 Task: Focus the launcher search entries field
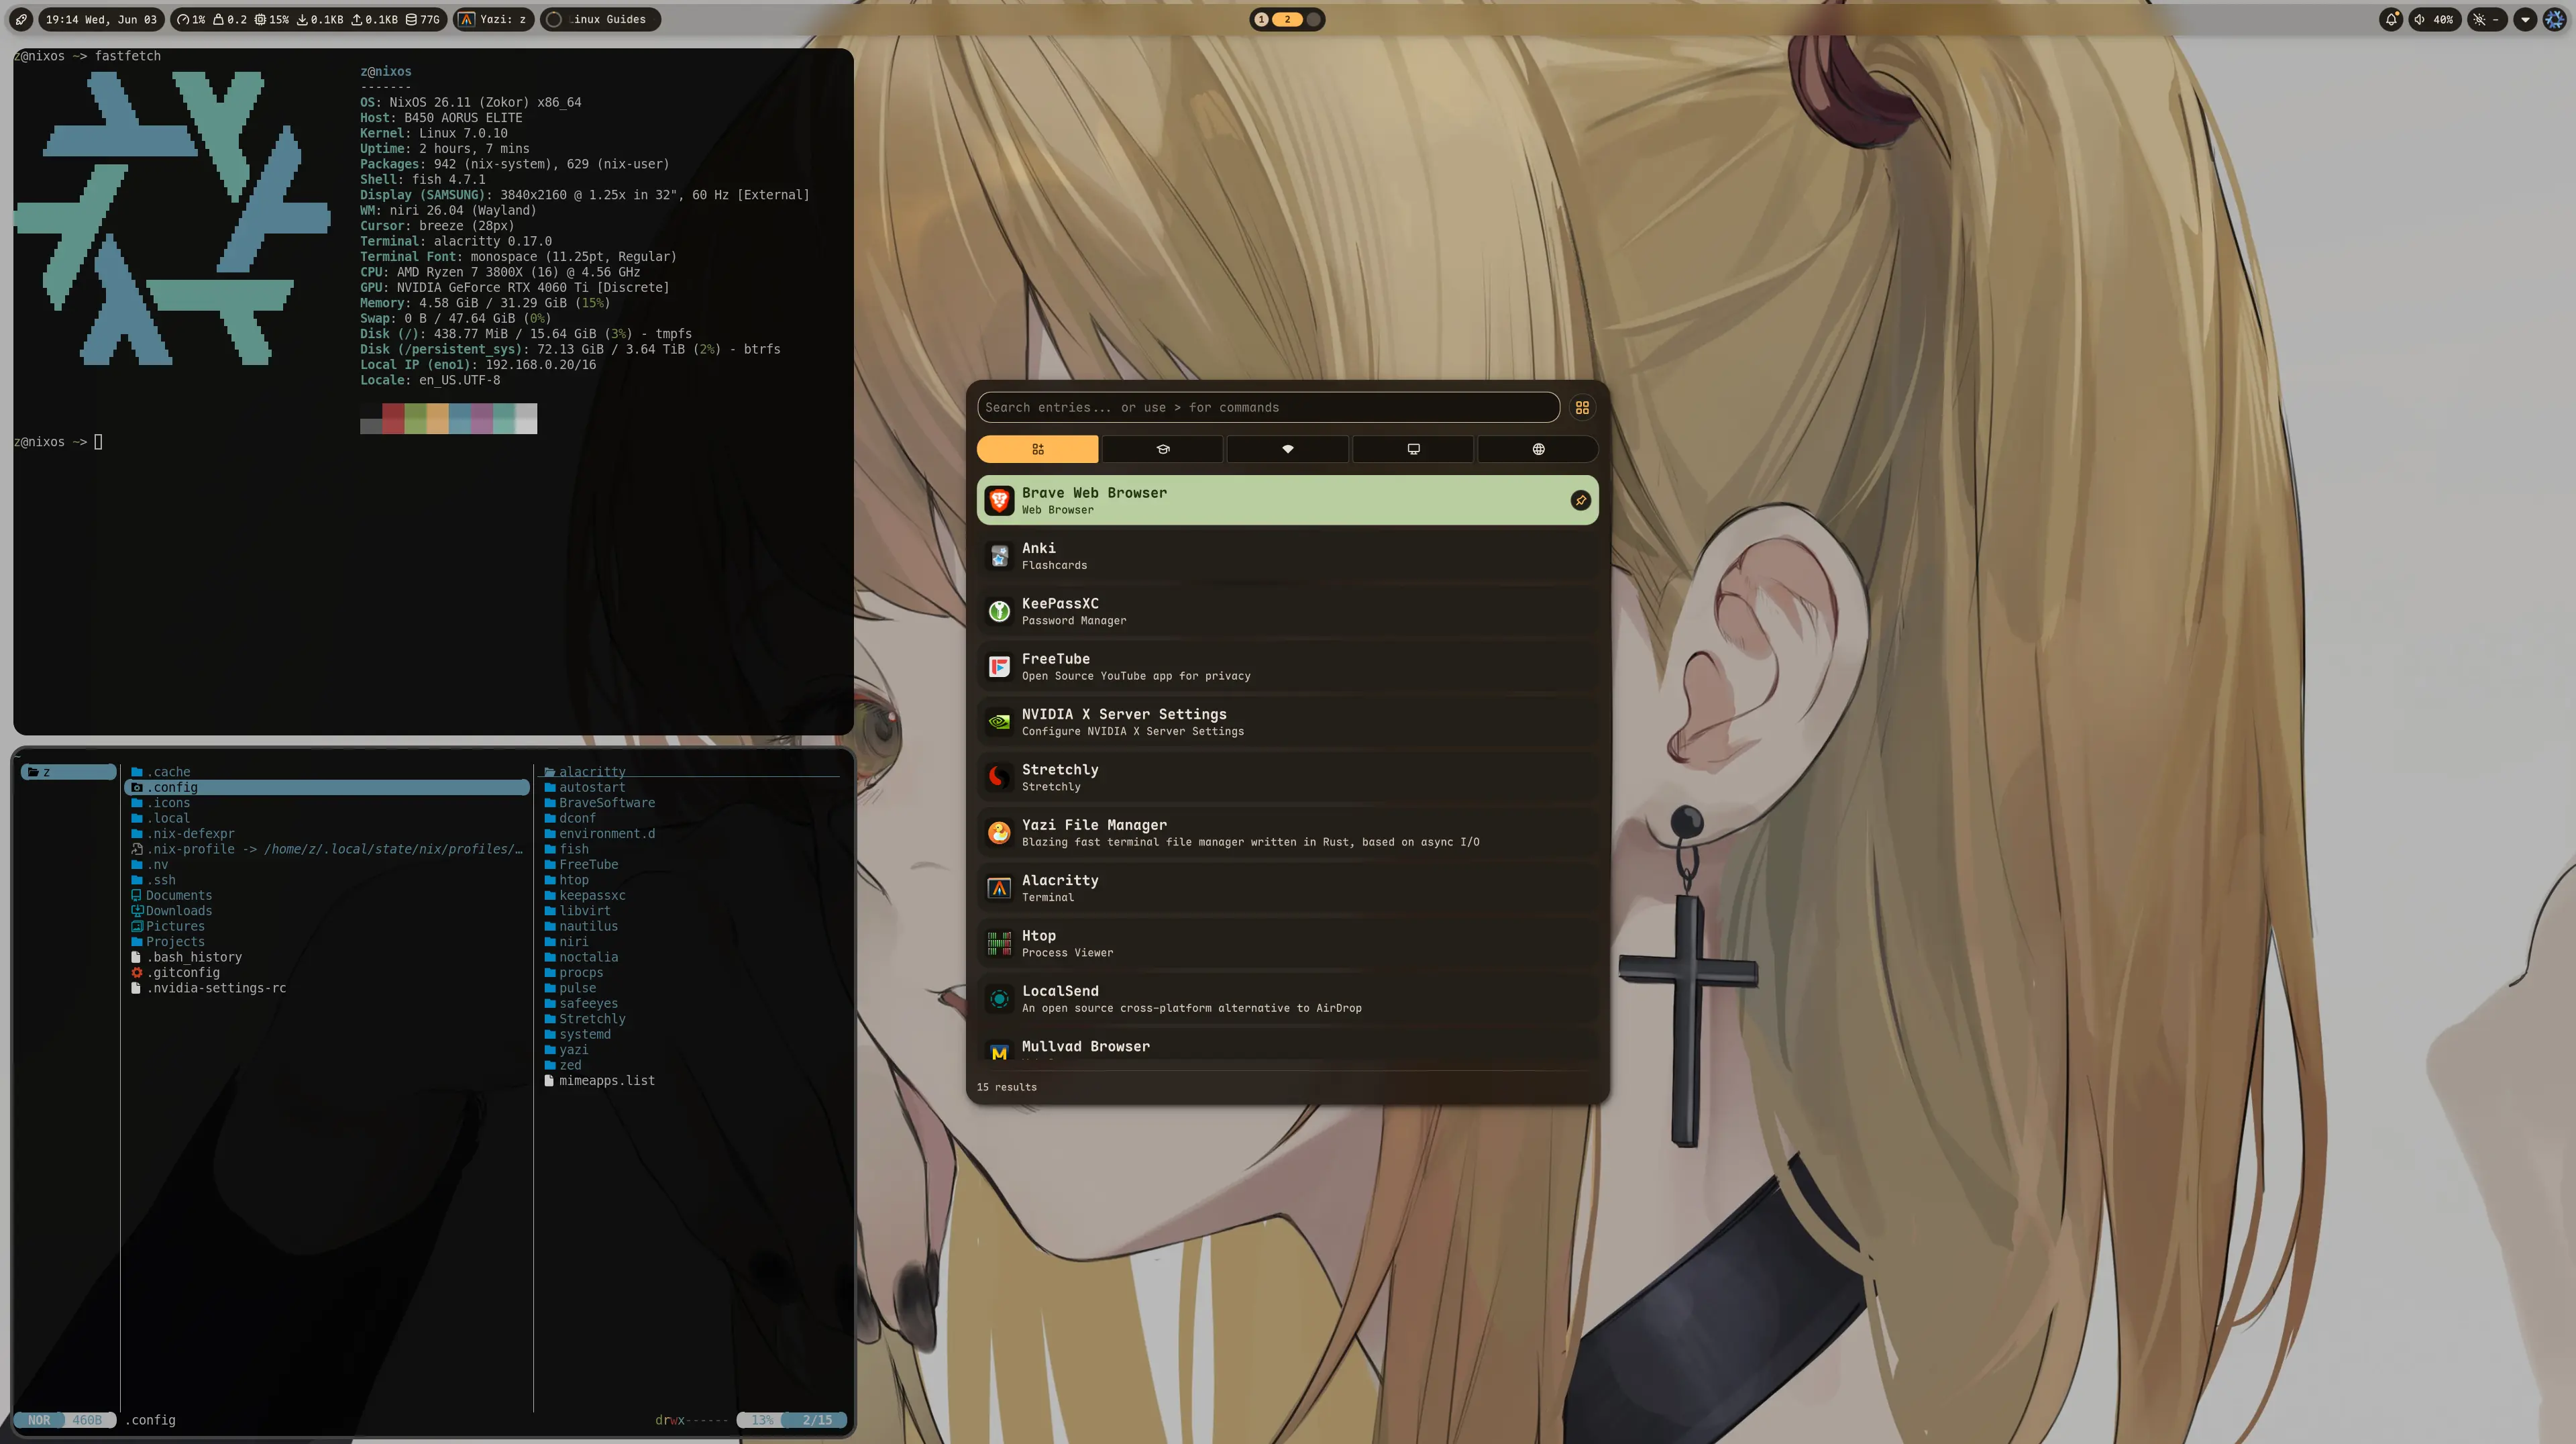tap(1268, 407)
